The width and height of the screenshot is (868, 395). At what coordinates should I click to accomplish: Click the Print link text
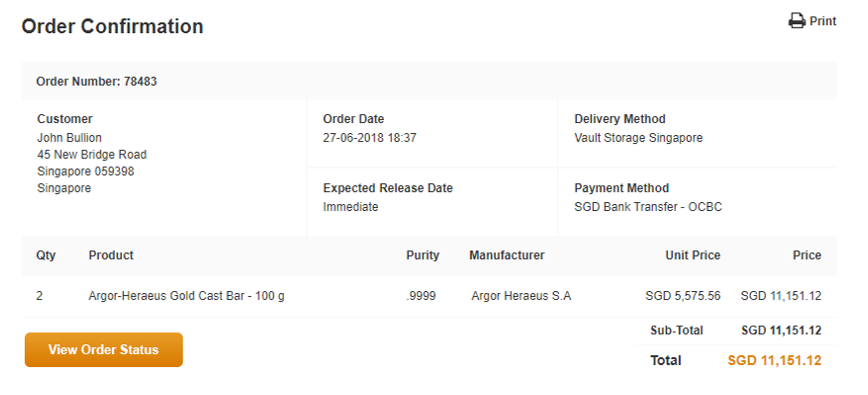[823, 21]
